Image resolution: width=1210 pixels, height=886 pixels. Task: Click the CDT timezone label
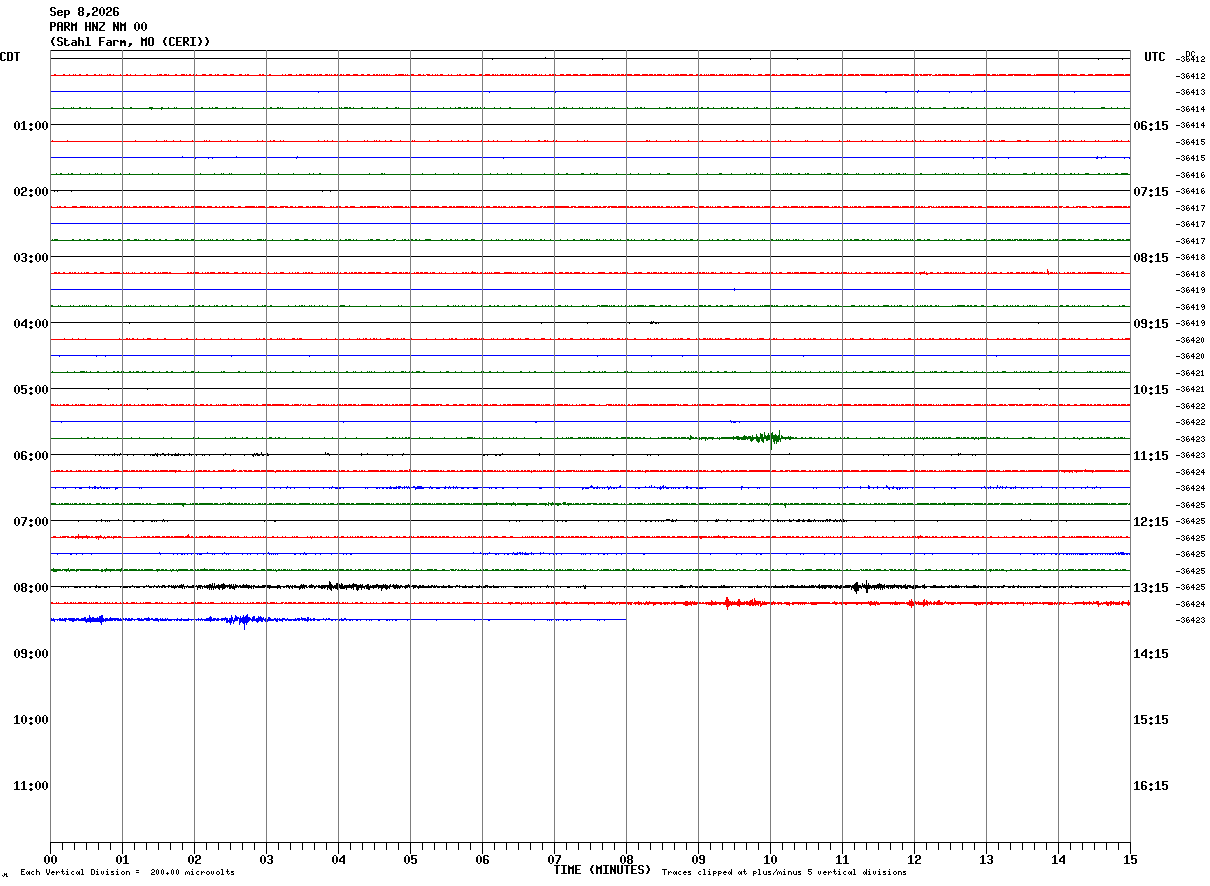(x=10, y=57)
